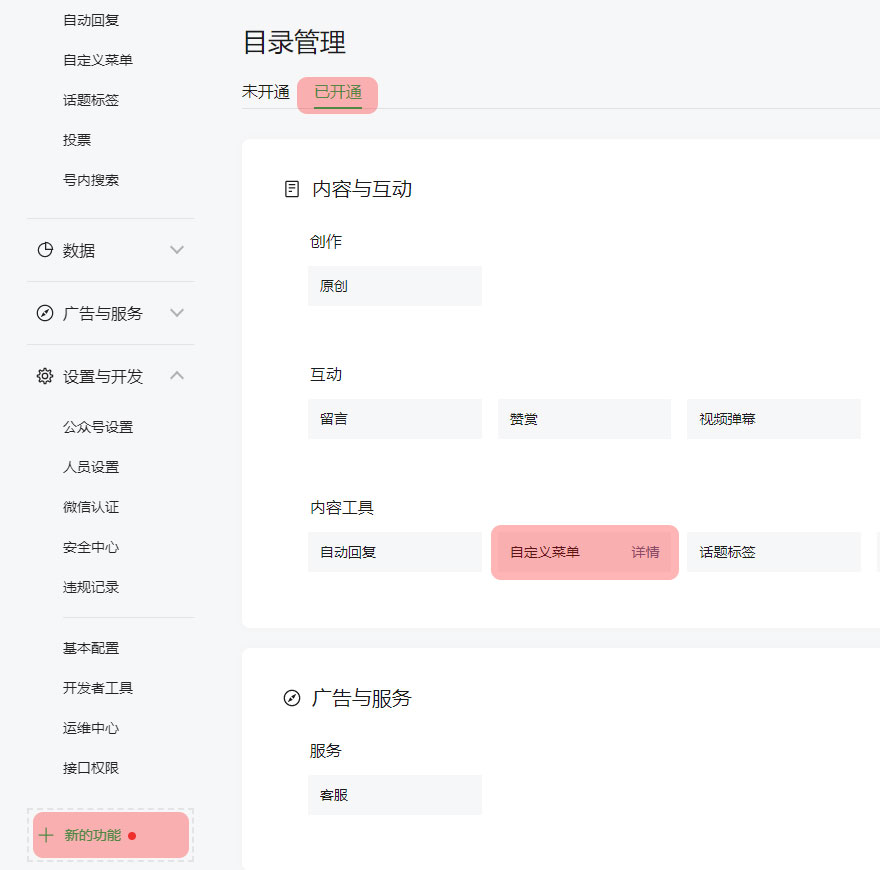
Task: Open 详情 link for 自定义菜单
Action: [x=645, y=552]
